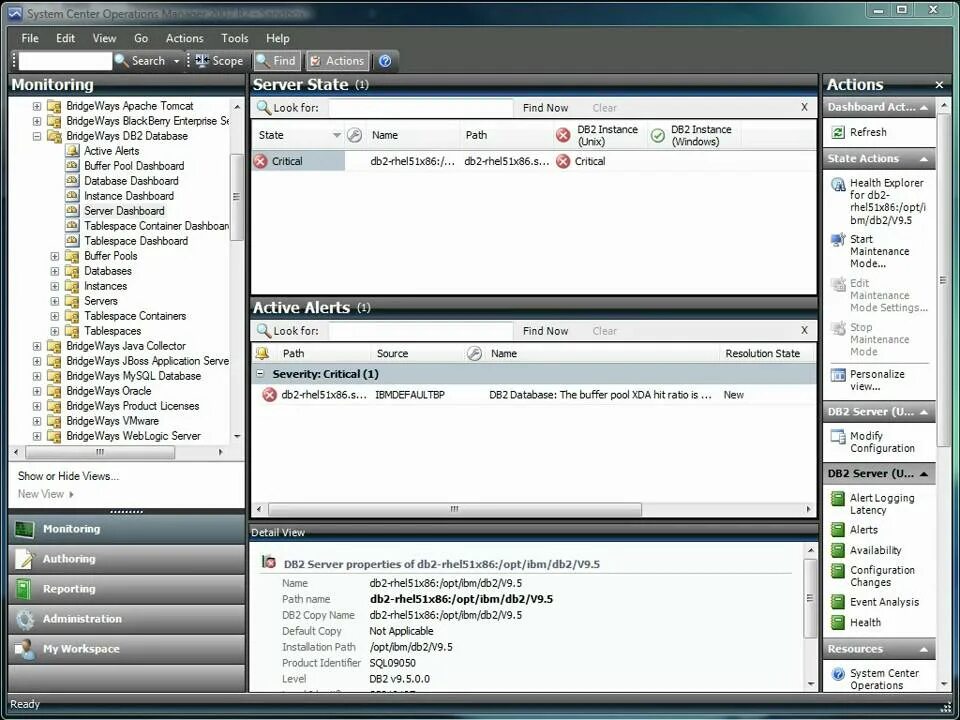The image size is (960, 720).
Task: Expand the Instances folder
Action: (x=54, y=286)
